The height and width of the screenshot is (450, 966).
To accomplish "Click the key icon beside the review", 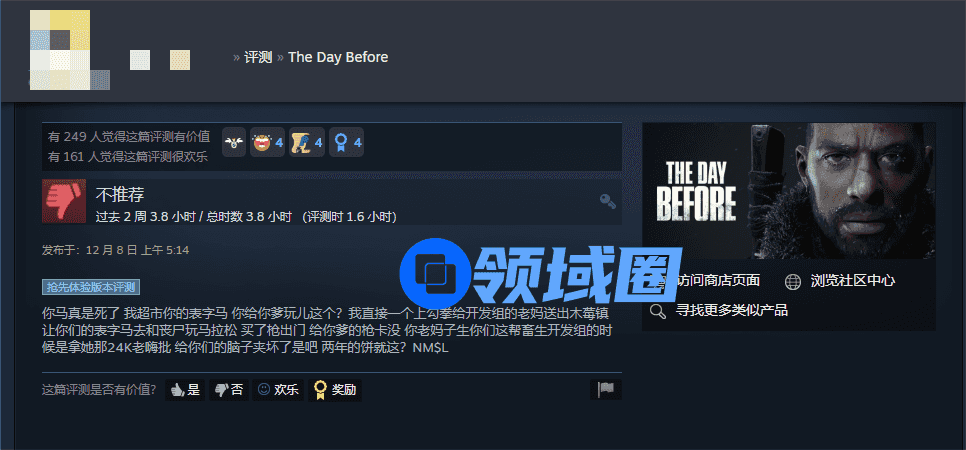I will (607, 201).
